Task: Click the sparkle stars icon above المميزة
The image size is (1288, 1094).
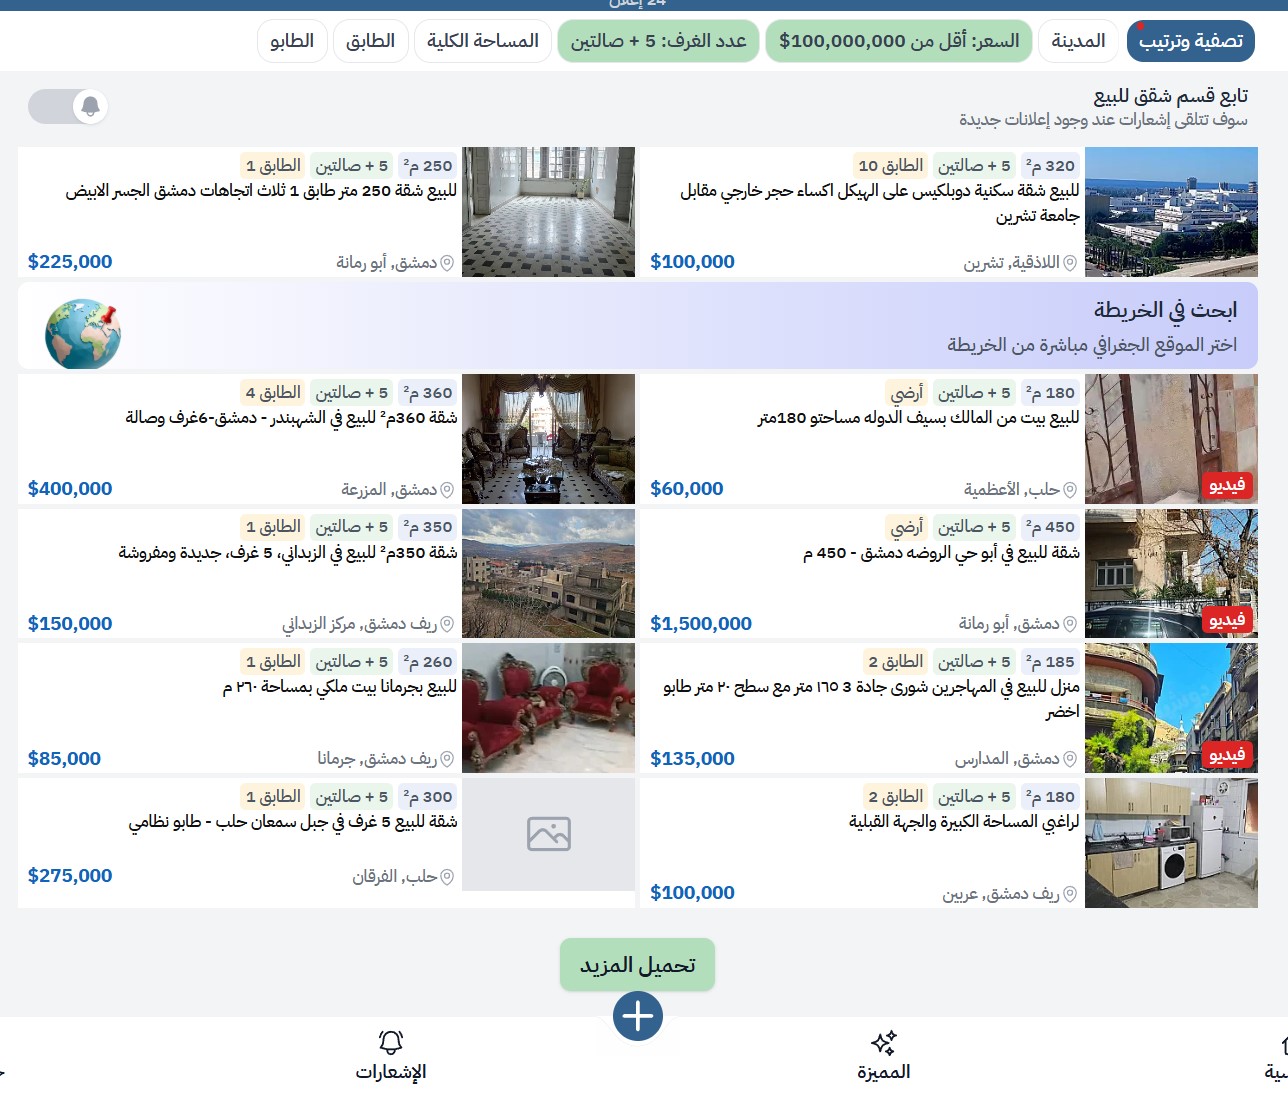Action: pyautogui.click(x=884, y=1043)
